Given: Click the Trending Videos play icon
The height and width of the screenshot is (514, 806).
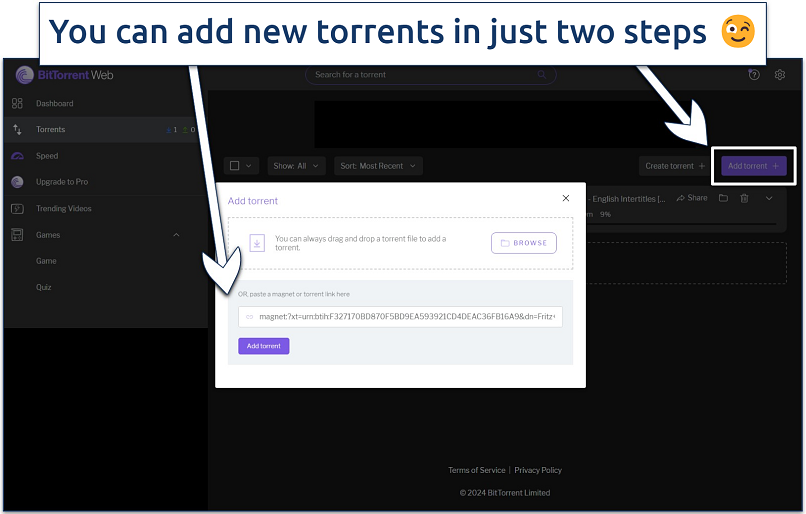Looking at the screenshot, I should coord(17,209).
